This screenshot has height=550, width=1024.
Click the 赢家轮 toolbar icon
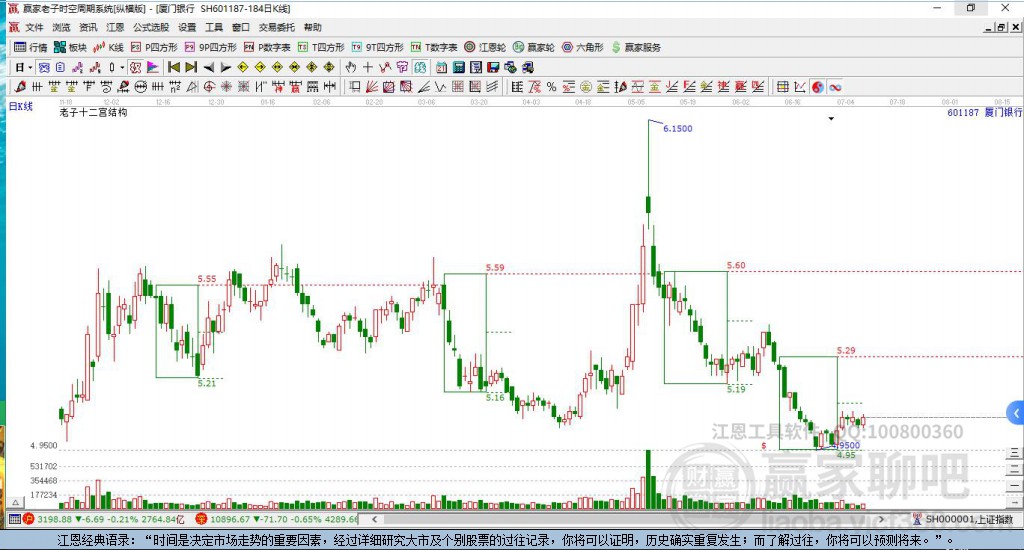pyautogui.click(x=534, y=47)
